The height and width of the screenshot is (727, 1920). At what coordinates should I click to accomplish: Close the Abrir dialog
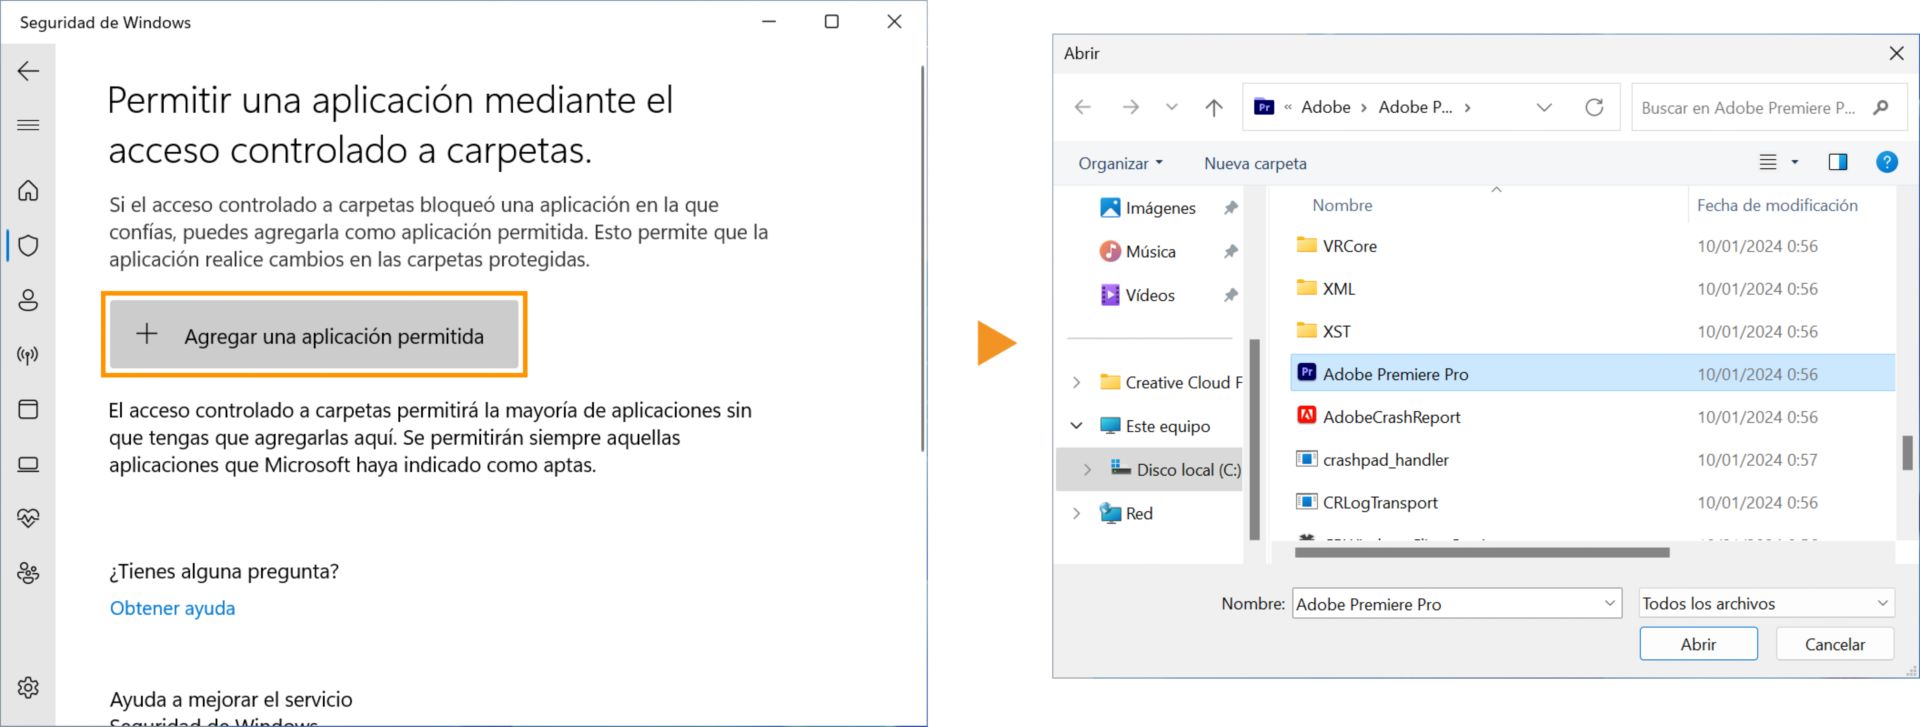pyautogui.click(x=1896, y=53)
